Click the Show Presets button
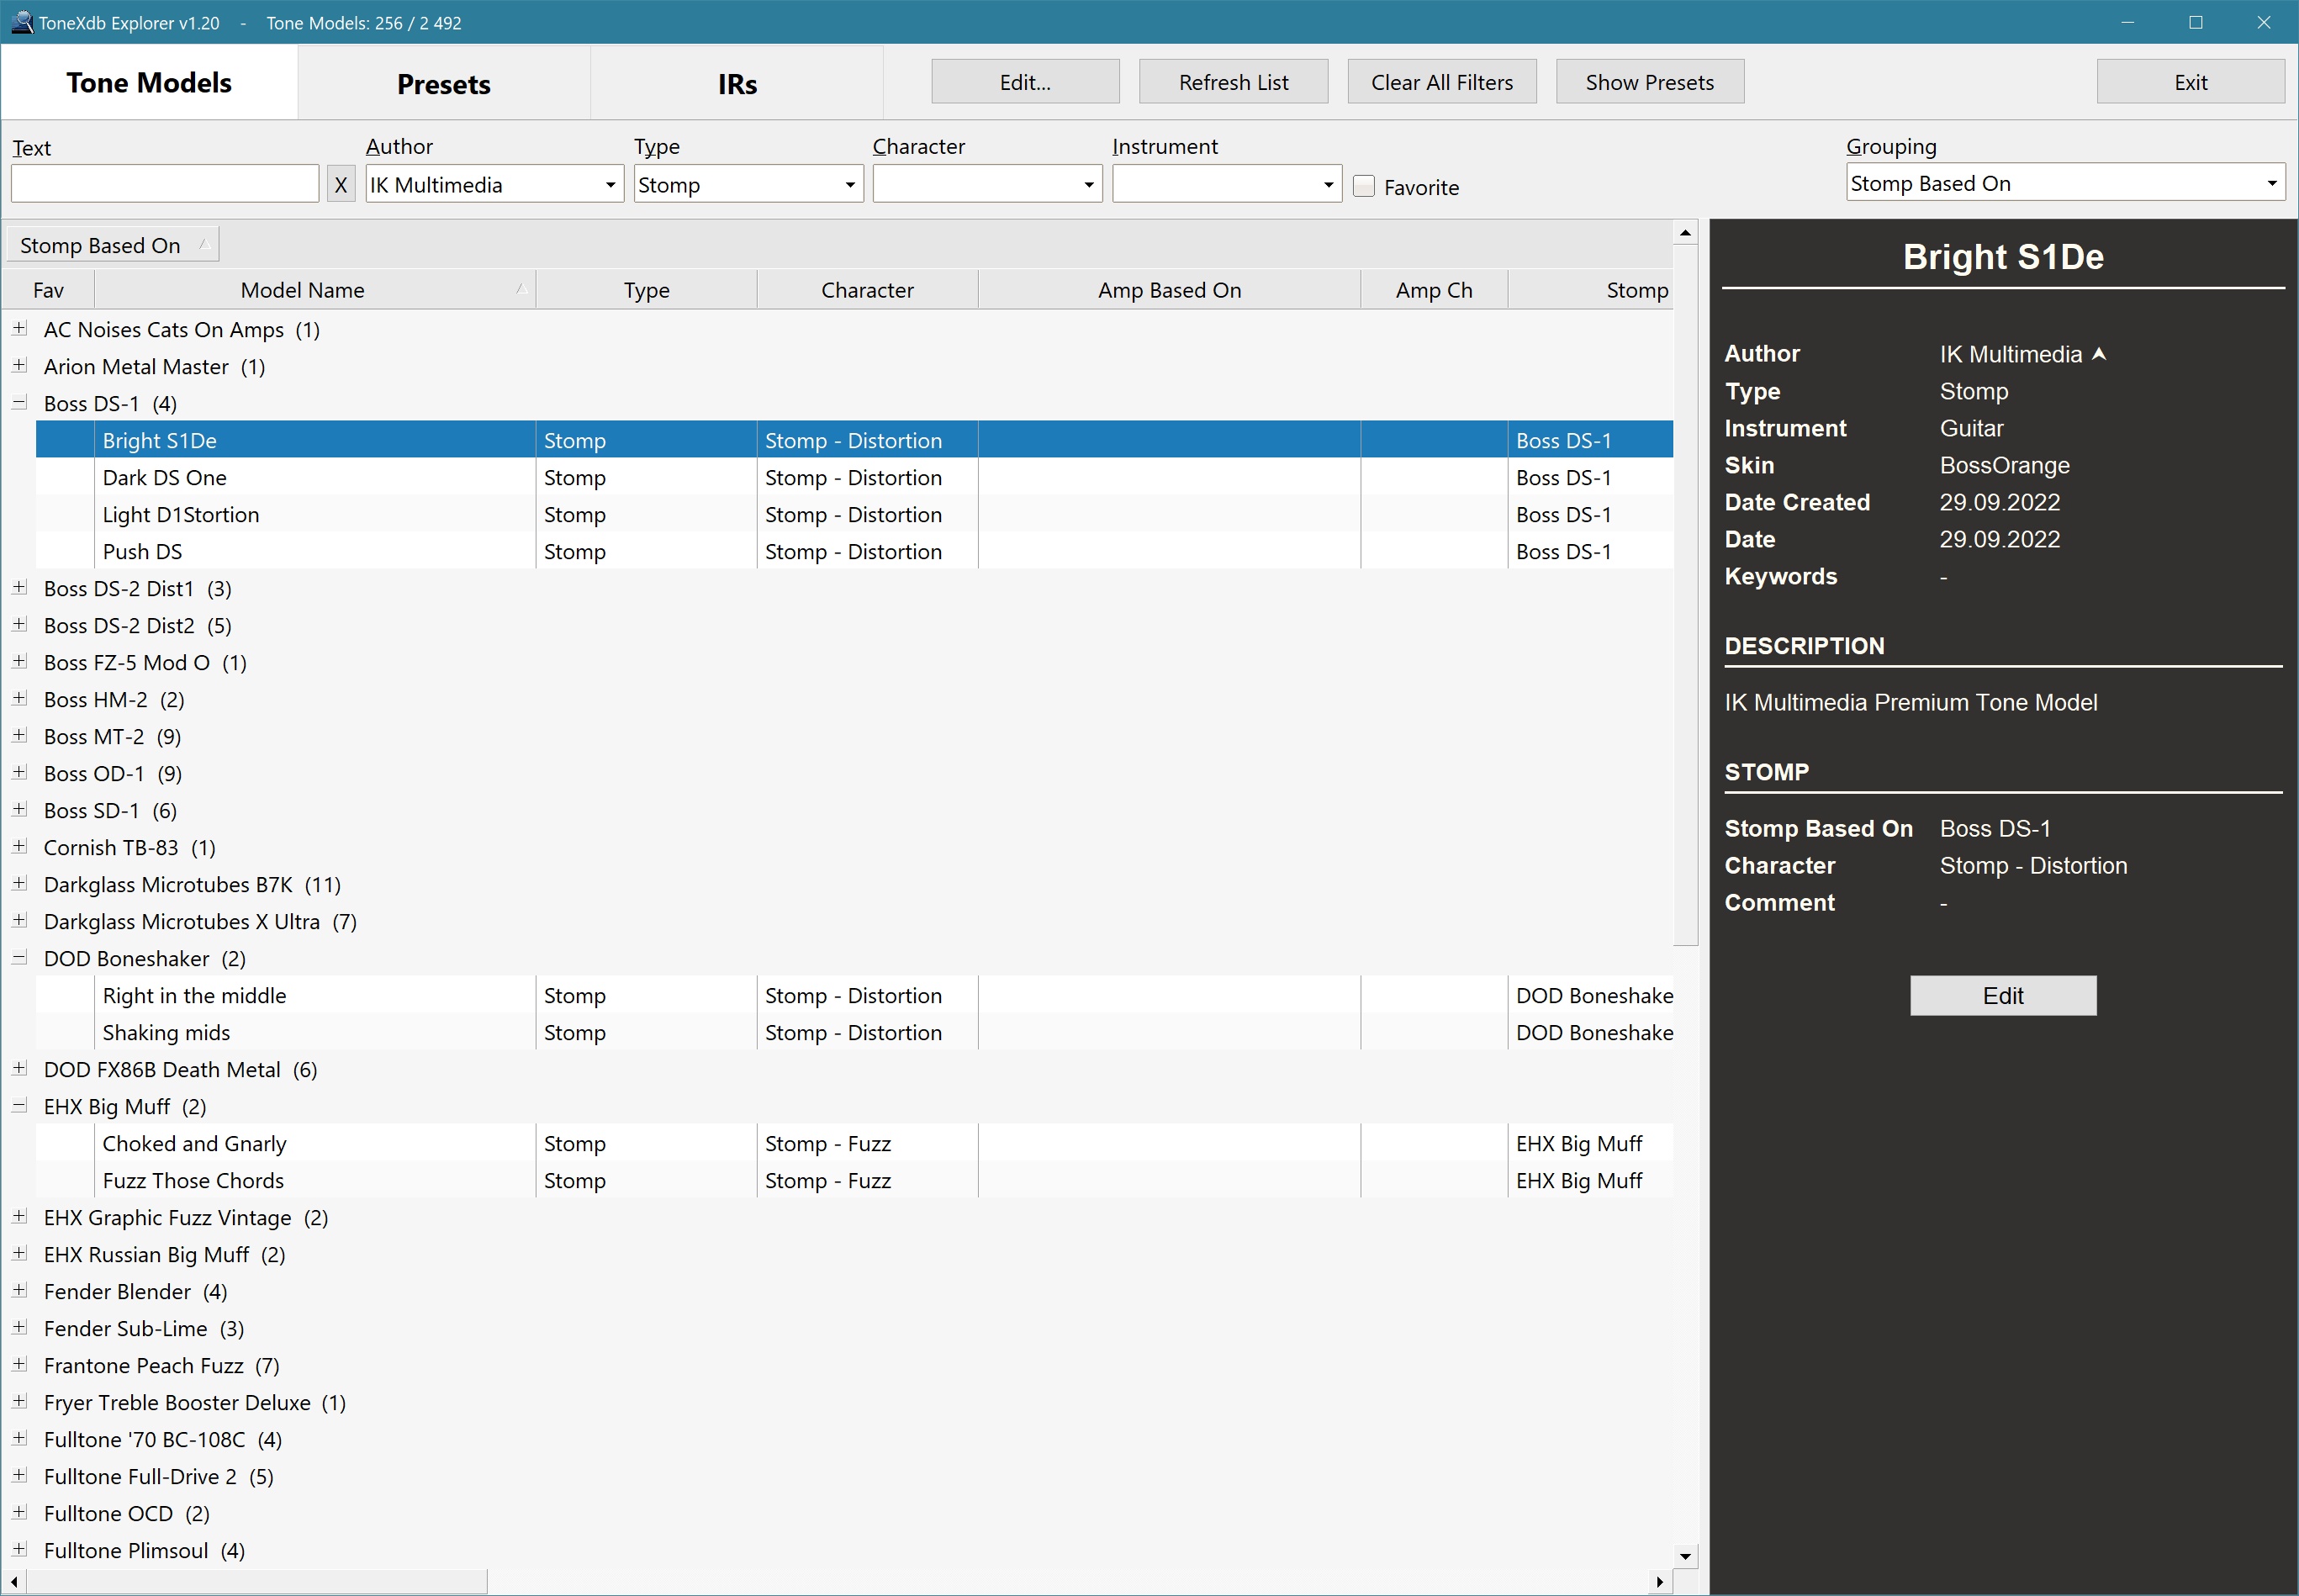 [x=1649, y=82]
